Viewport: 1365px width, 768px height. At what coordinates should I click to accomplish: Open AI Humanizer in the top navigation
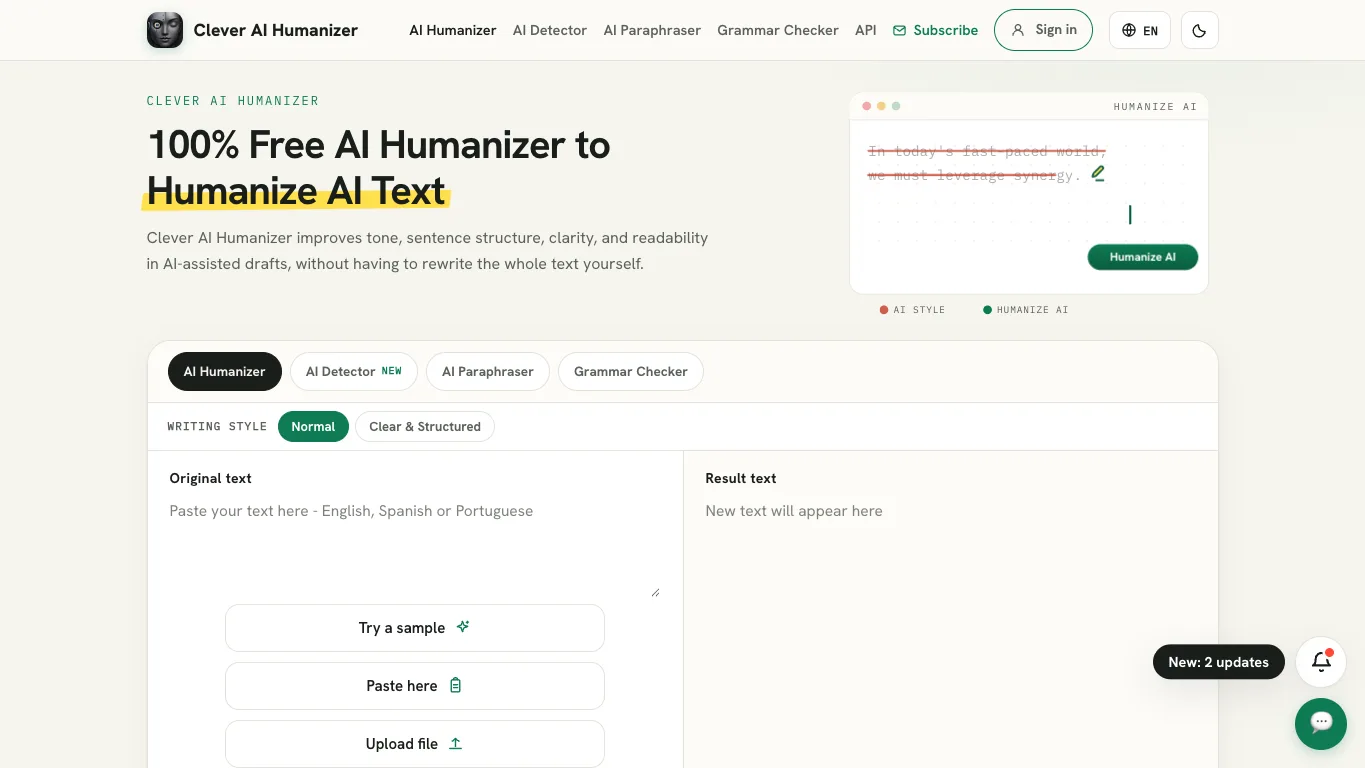[453, 30]
